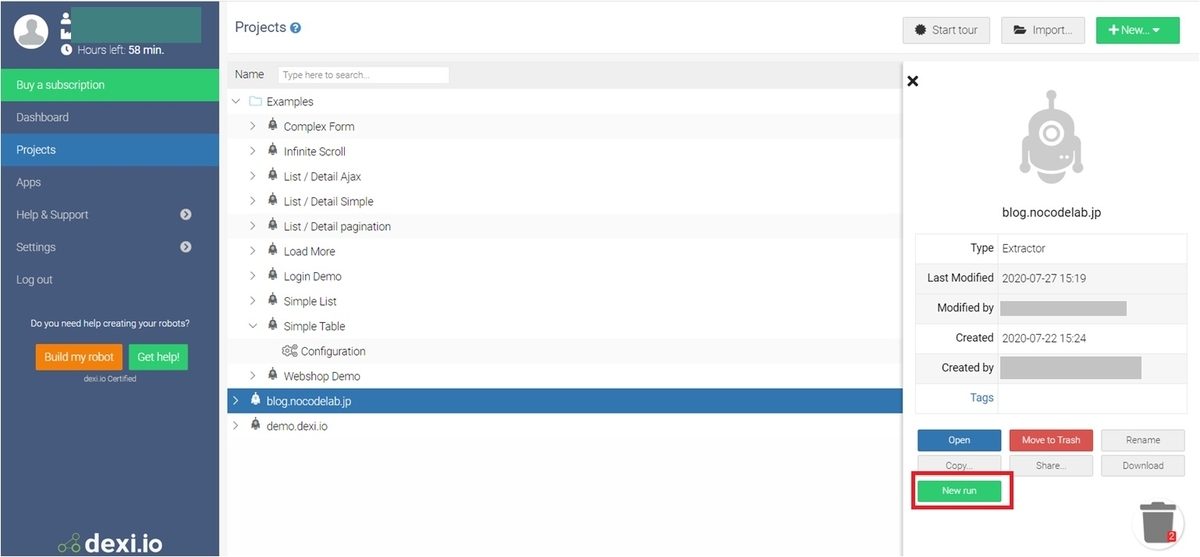
Task: Click the Name column header
Action: click(249, 74)
